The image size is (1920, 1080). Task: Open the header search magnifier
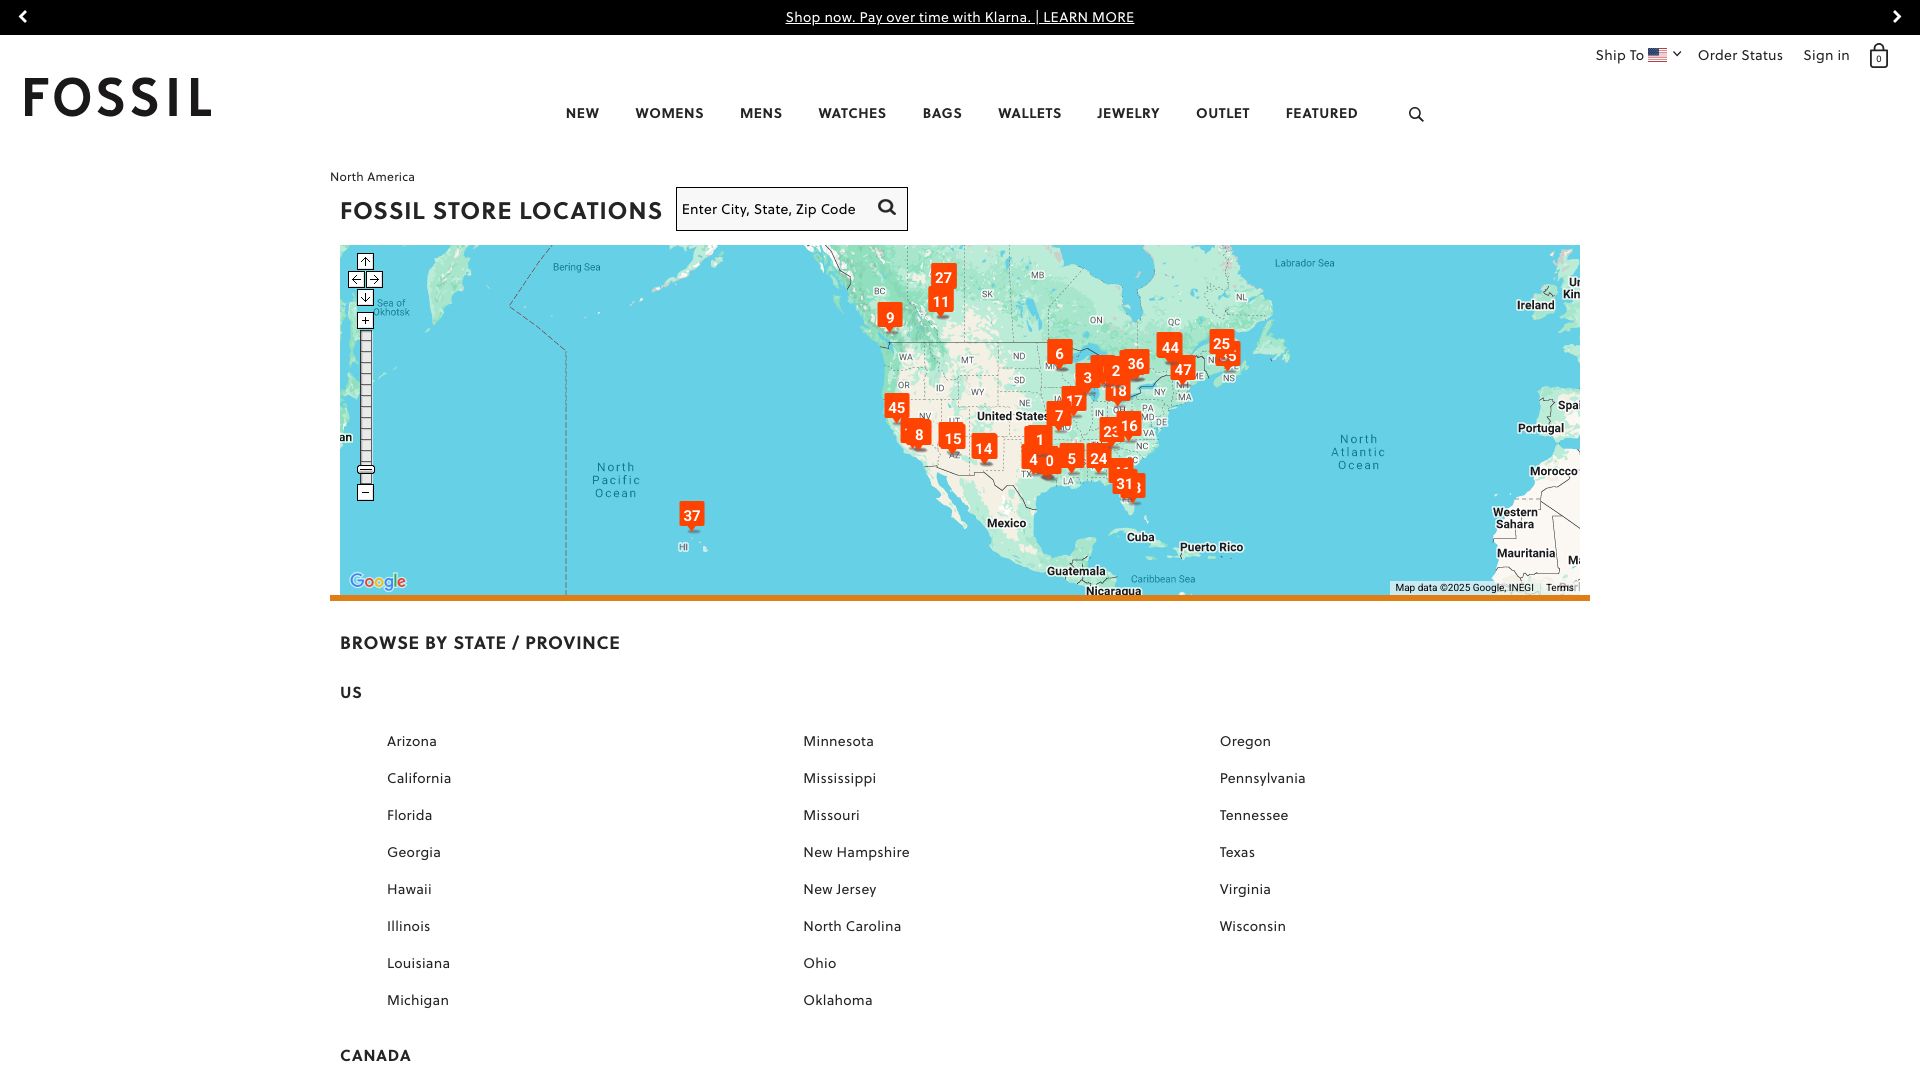point(1416,114)
